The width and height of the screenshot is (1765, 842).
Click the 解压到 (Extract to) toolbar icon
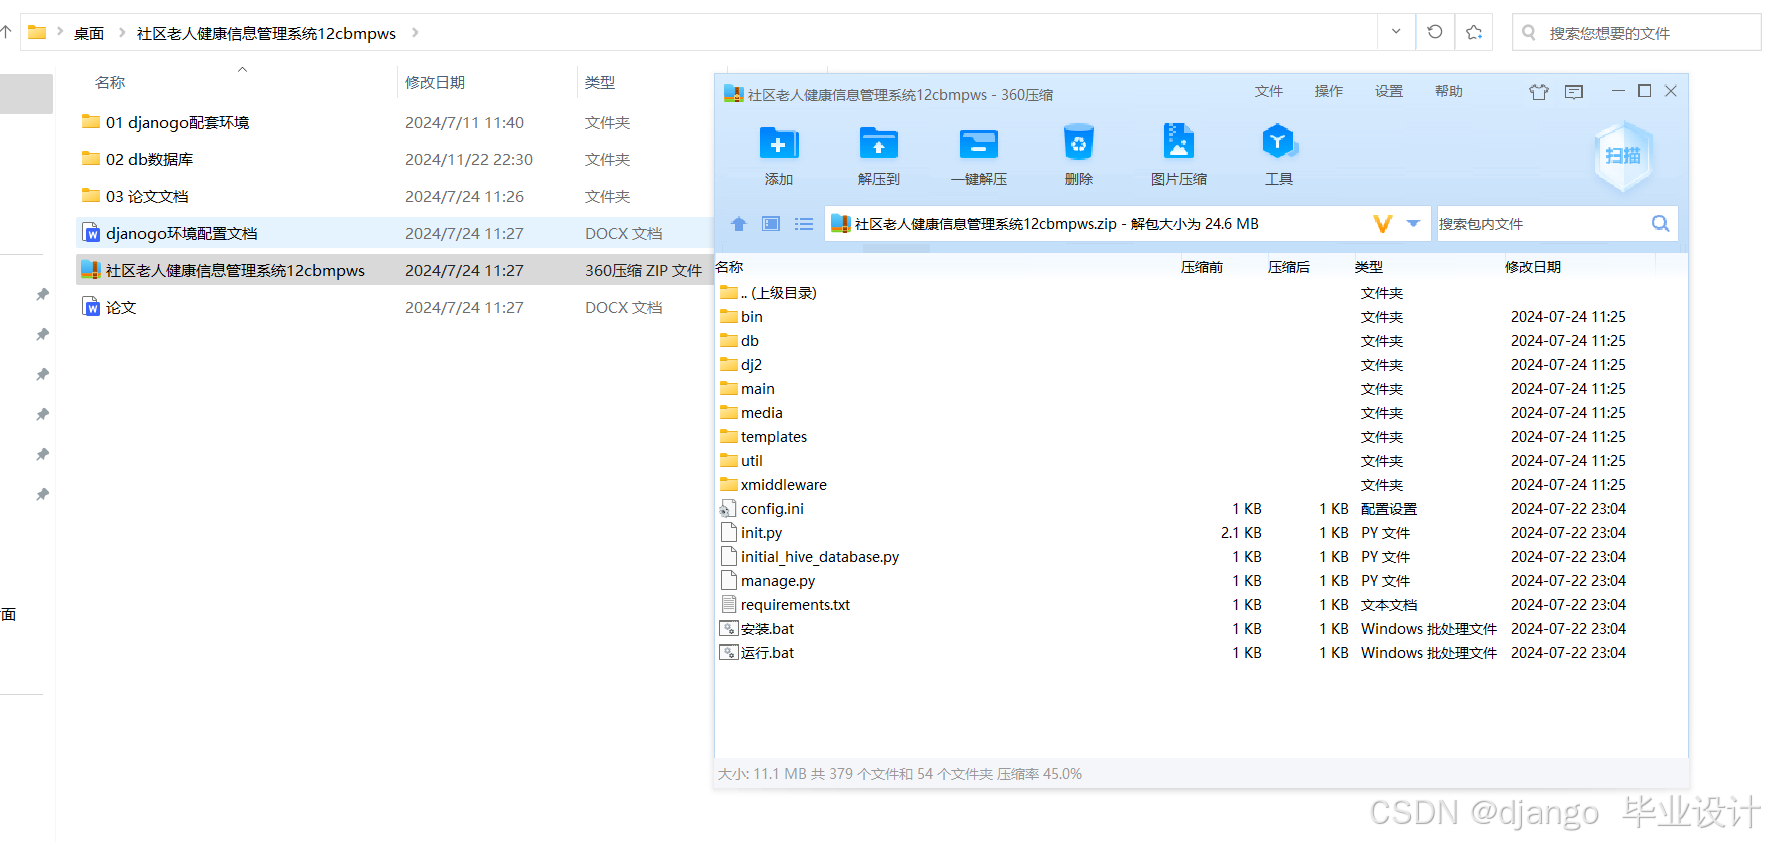879,143
